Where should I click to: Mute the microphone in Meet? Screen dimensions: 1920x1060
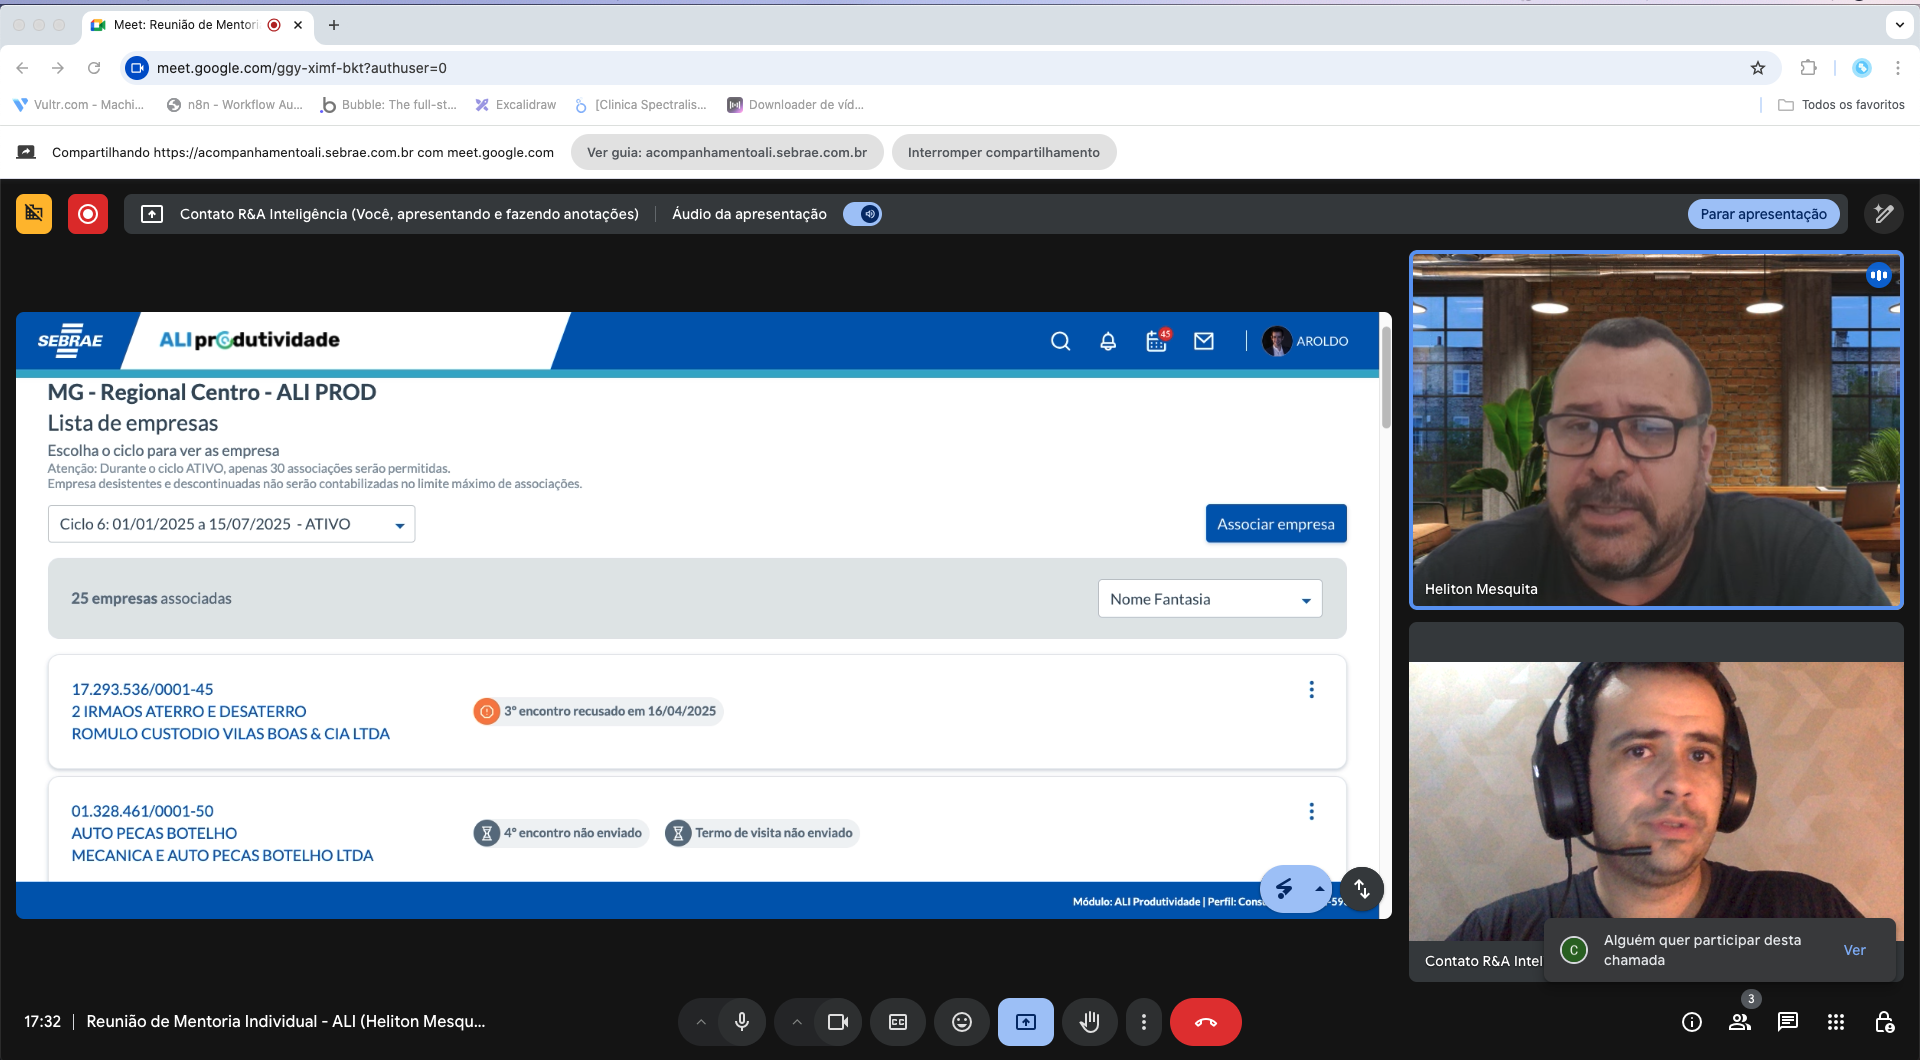[742, 1022]
